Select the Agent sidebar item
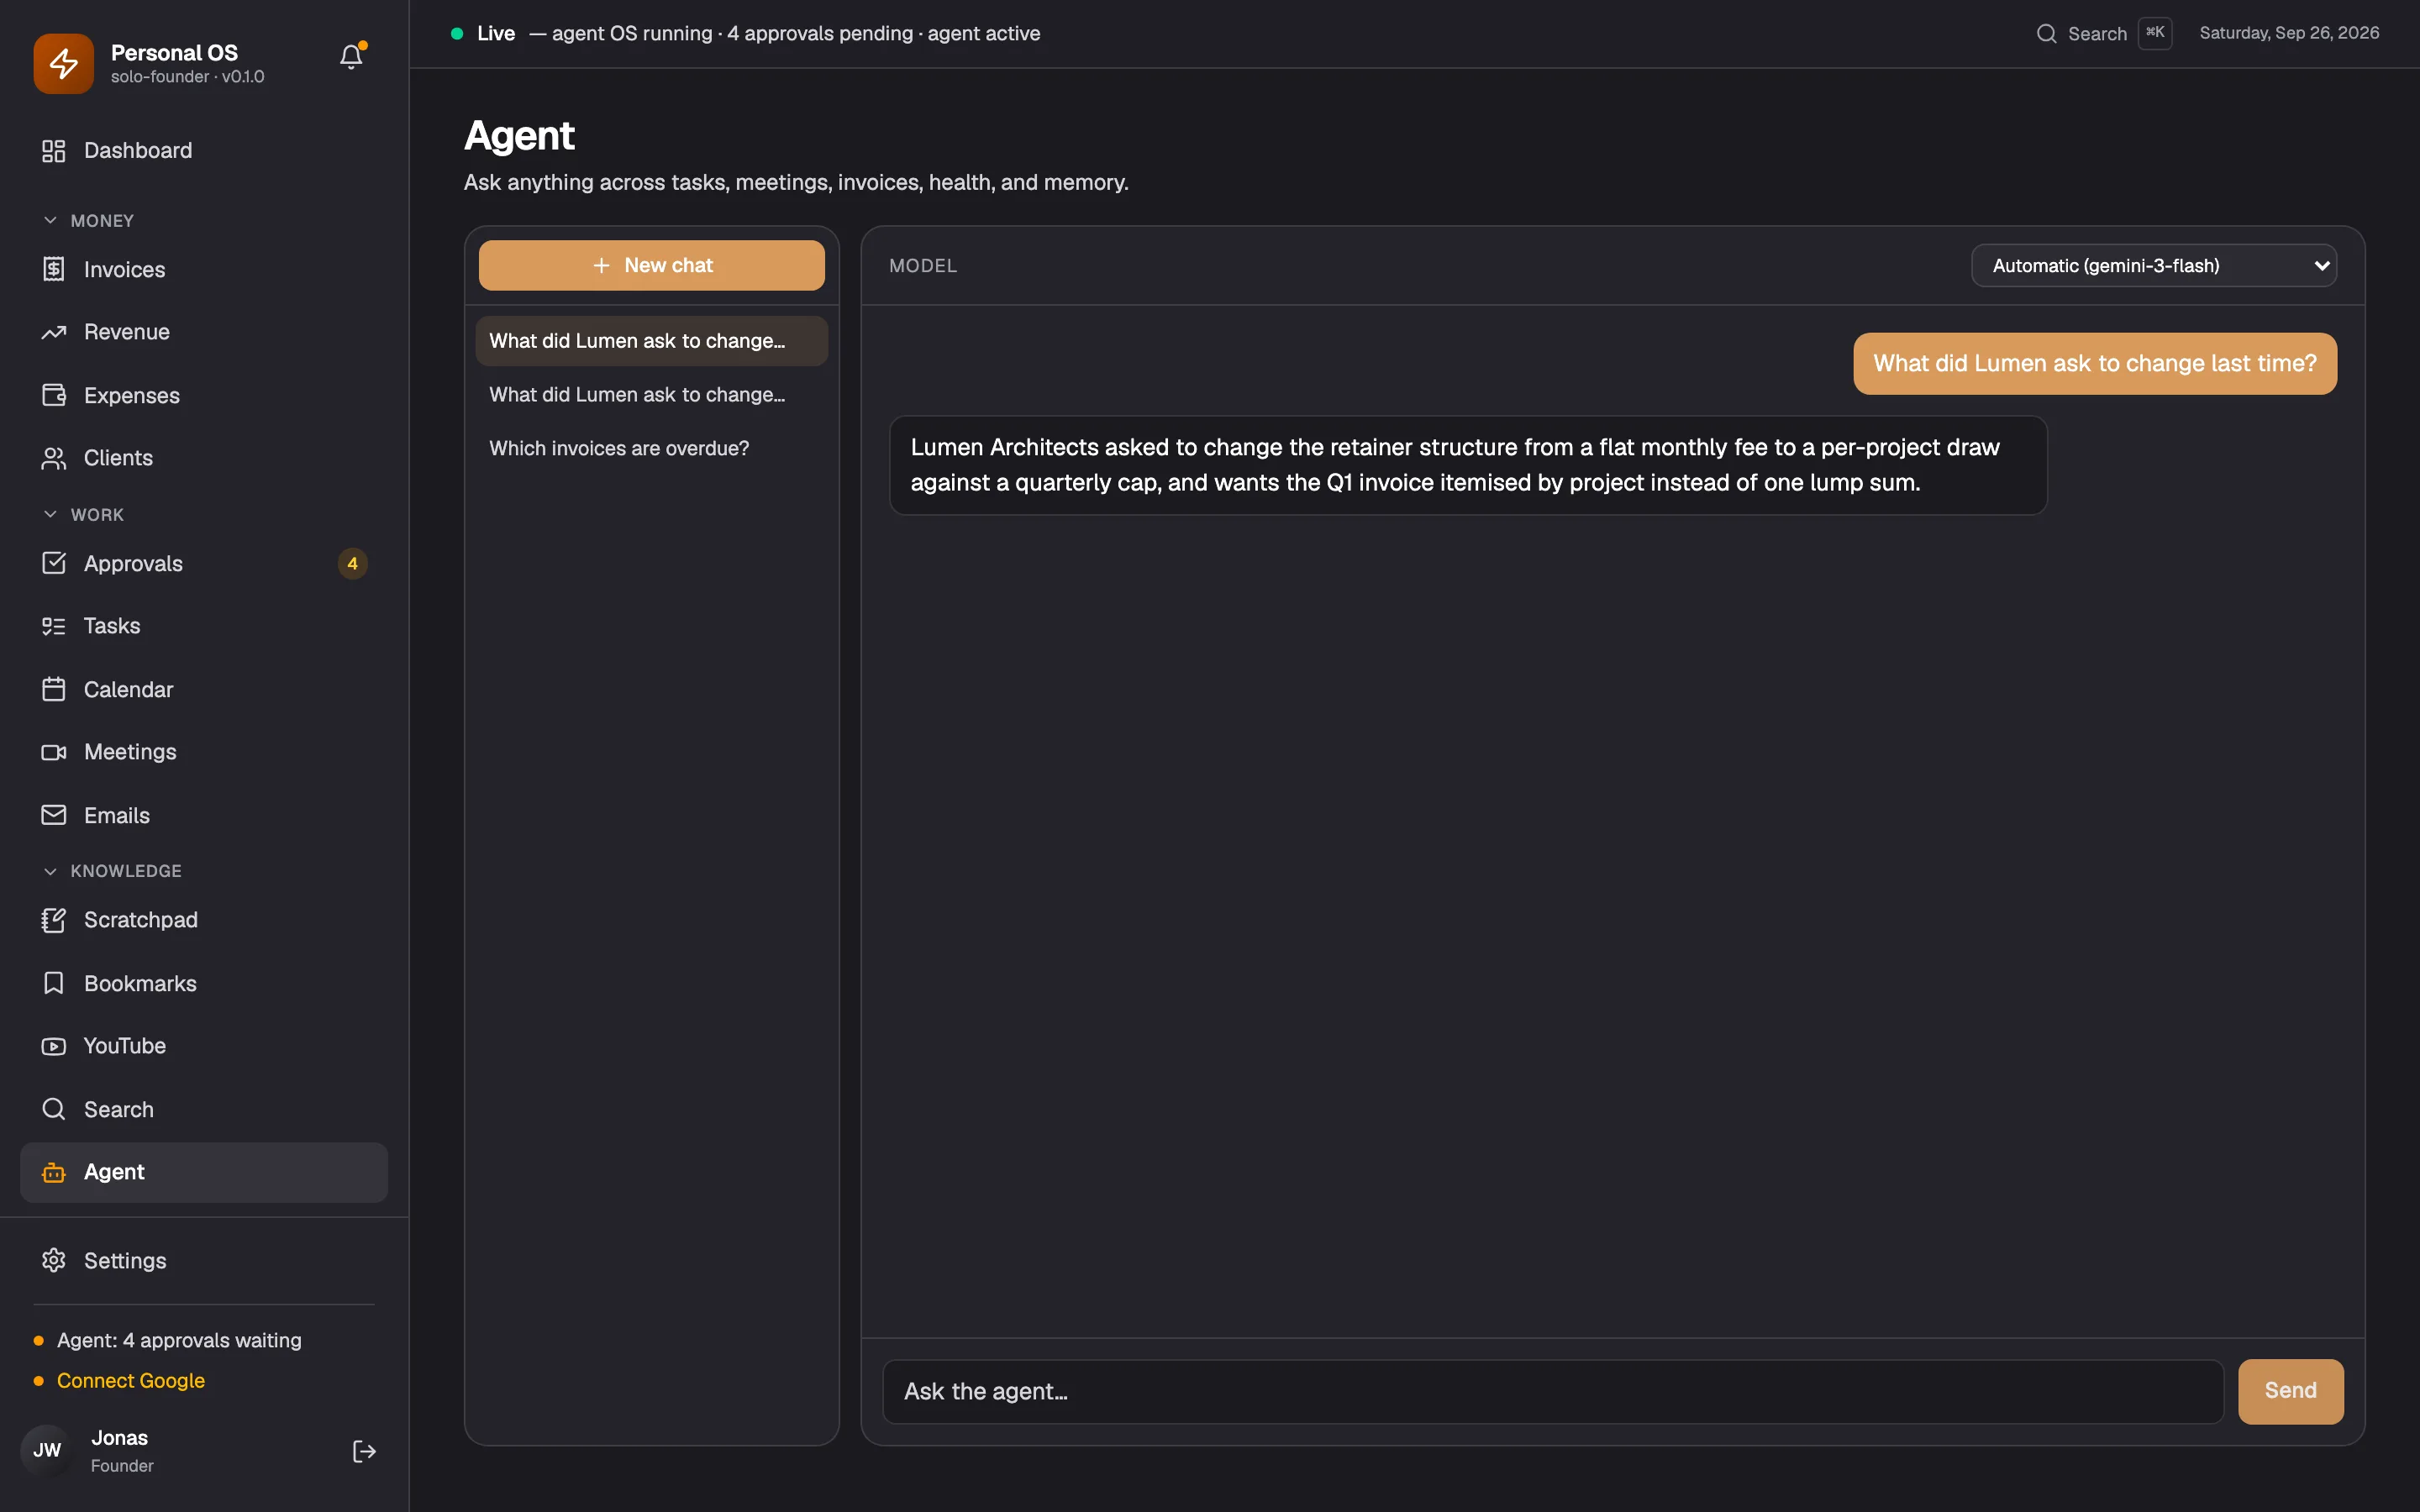The image size is (2420, 1512). click(x=204, y=1172)
